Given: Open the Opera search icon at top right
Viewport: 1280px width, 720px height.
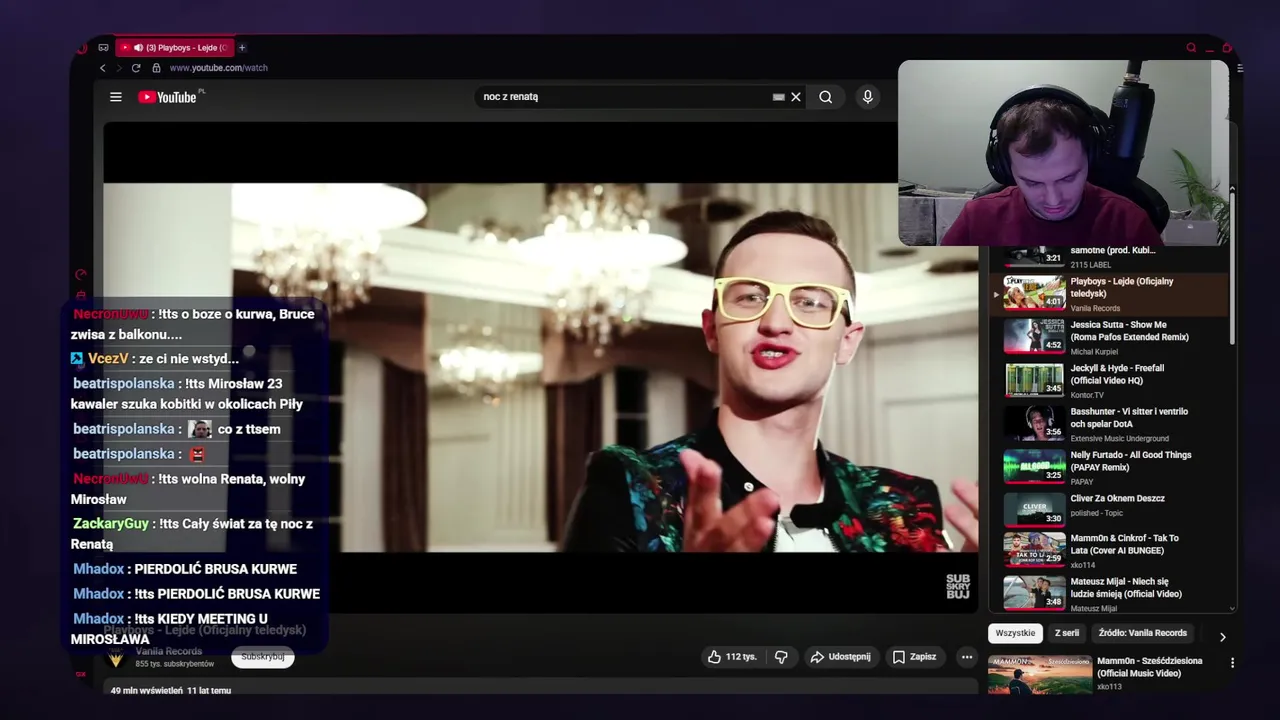Looking at the screenshot, I should click(x=1191, y=47).
